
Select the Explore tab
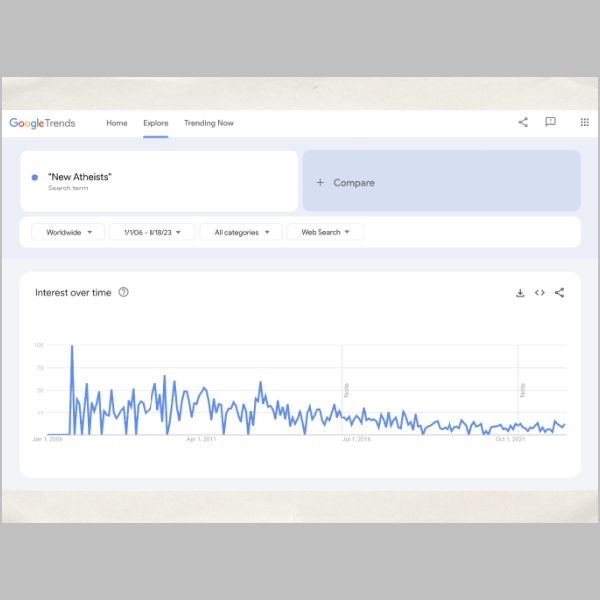click(156, 123)
